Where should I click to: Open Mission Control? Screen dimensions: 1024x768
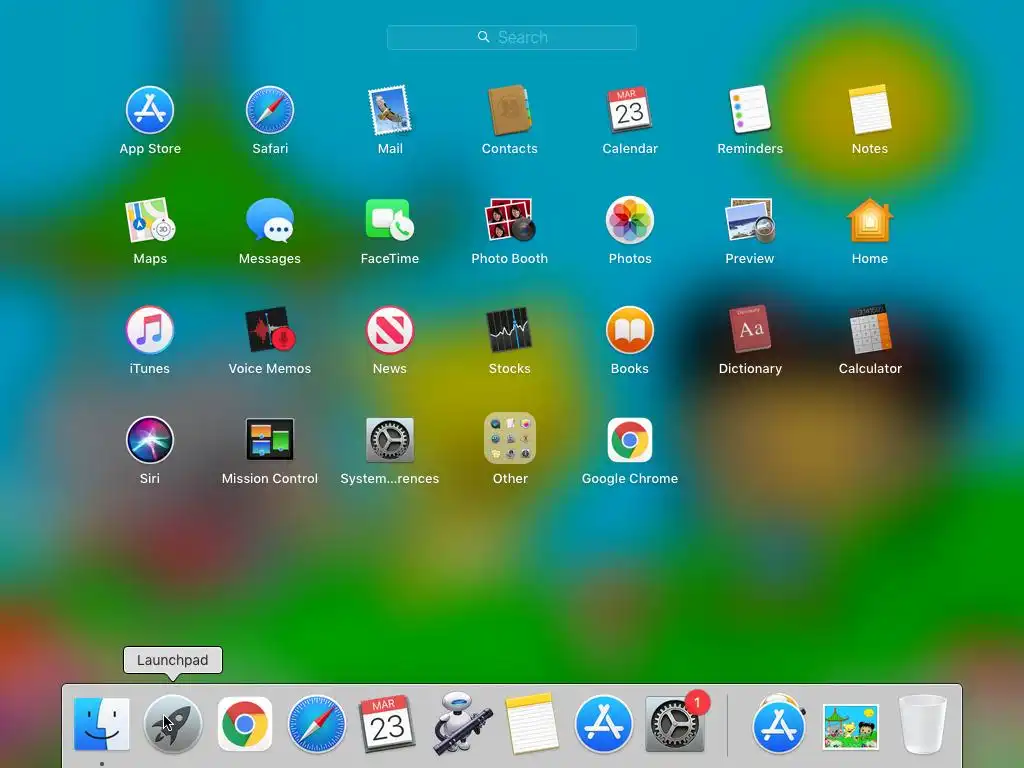click(x=270, y=440)
